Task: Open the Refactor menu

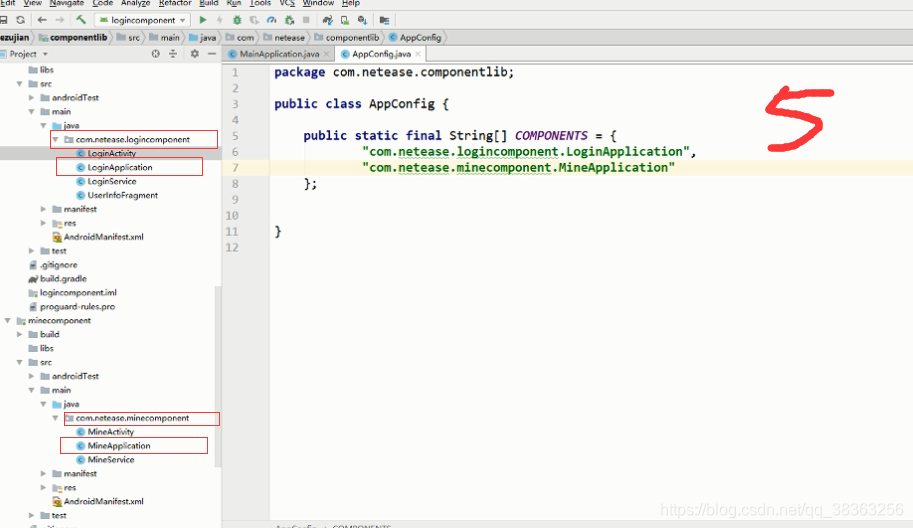Action: [175, 3]
